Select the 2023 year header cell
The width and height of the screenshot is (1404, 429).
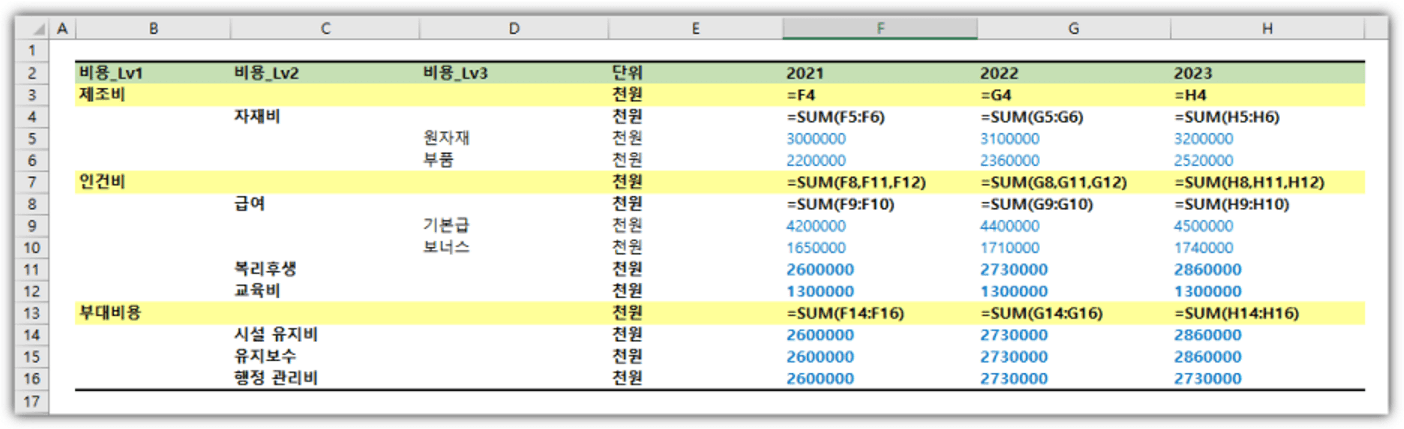[1268, 73]
